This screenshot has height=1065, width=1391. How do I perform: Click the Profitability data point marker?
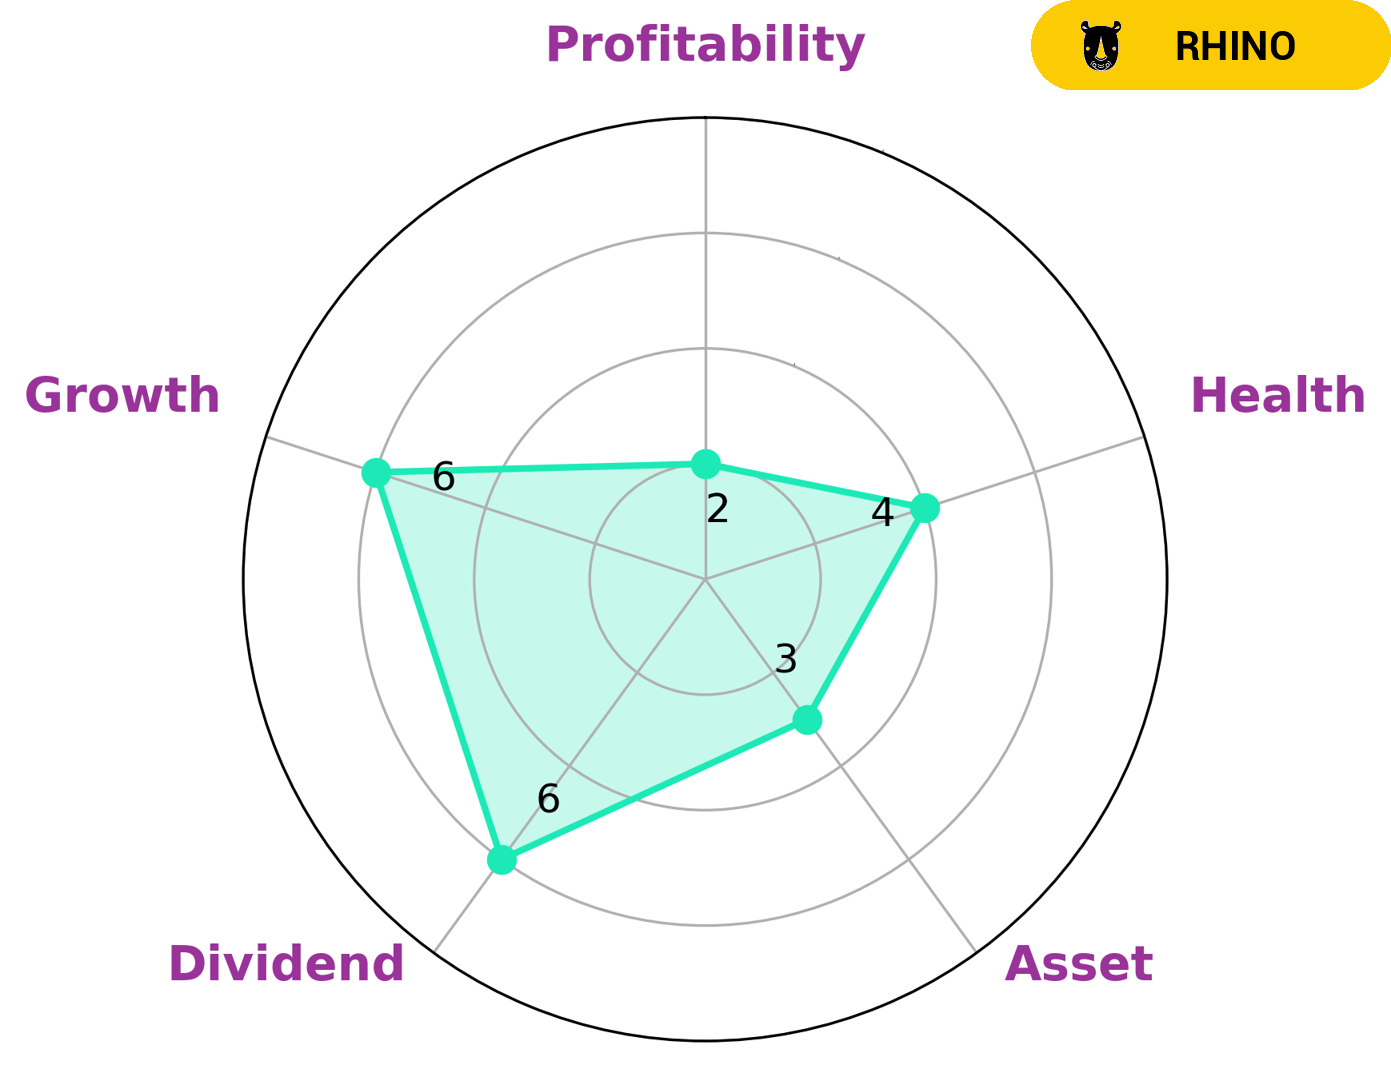click(706, 464)
